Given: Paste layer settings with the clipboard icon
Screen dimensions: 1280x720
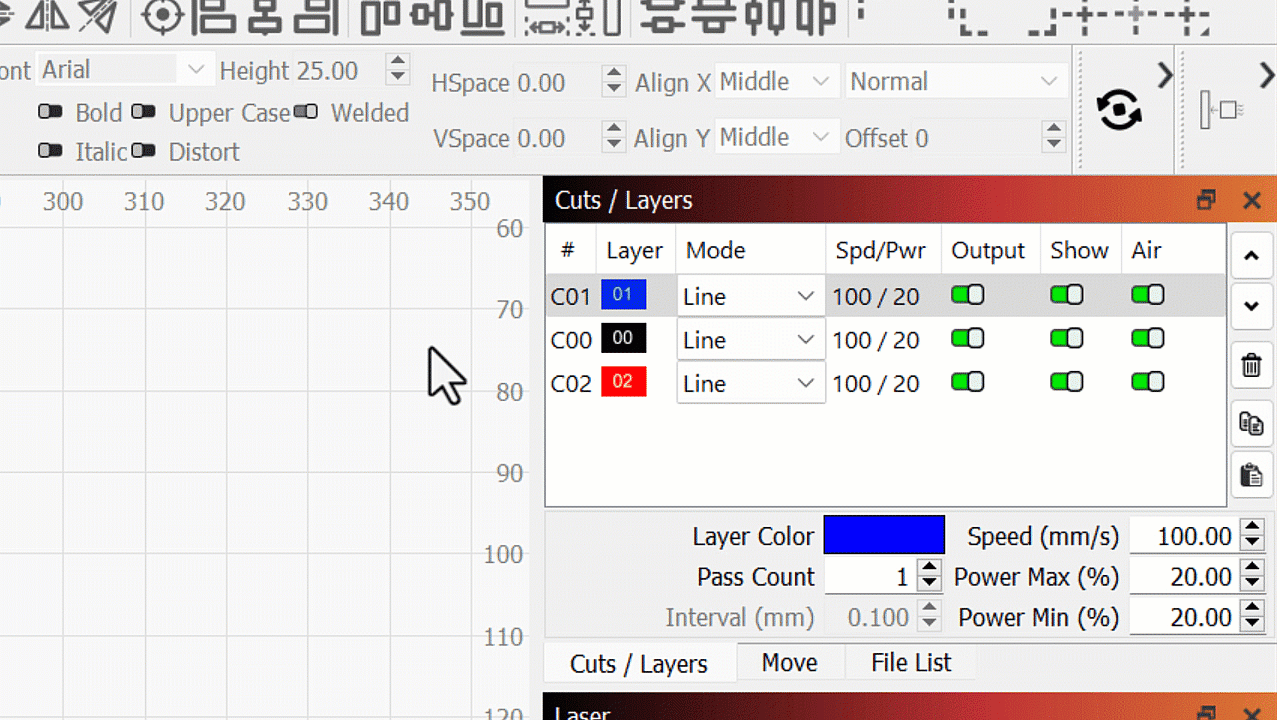Looking at the screenshot, I should 1251,474.
